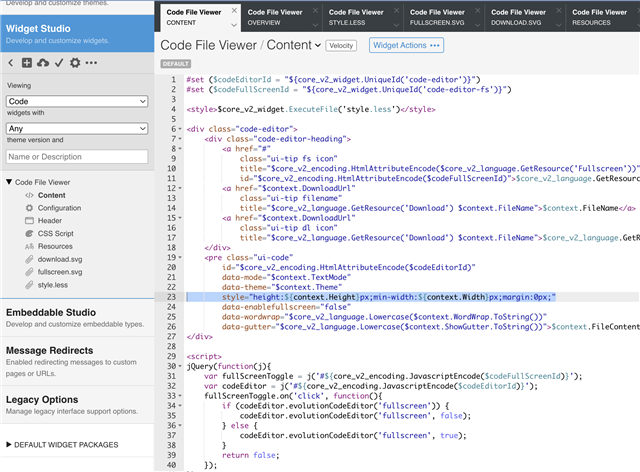Click the add new widget plus icon

(x=27, y=63)
